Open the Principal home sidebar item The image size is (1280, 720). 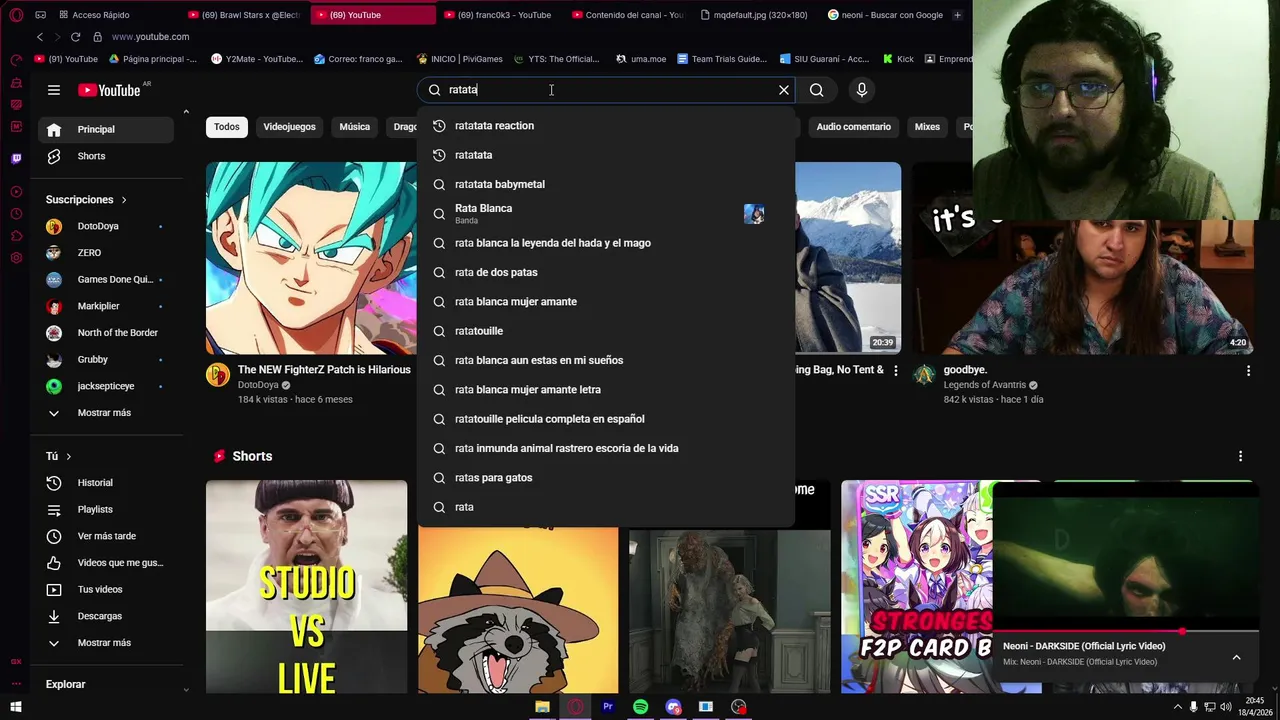point(106,129)
